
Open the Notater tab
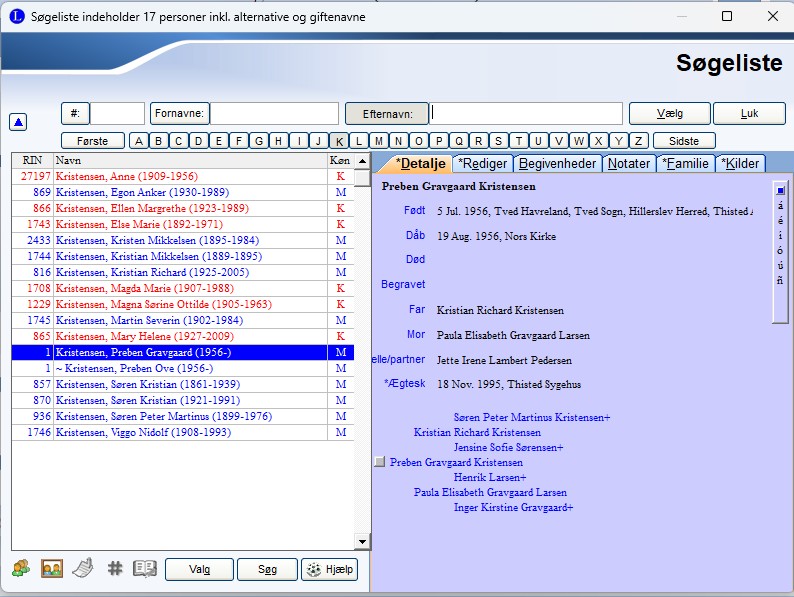click(x=629, y=163)
